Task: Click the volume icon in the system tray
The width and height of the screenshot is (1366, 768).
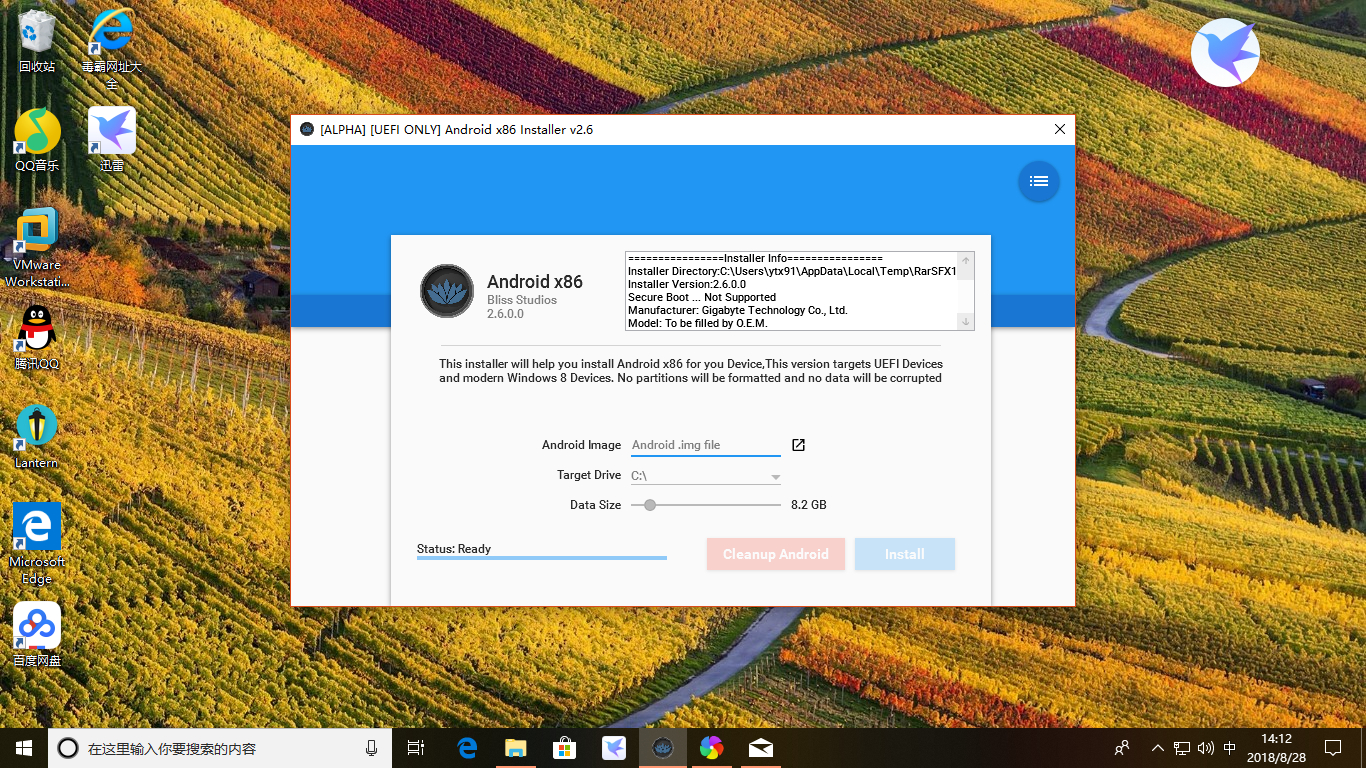Action: [x=1205, y=748]
